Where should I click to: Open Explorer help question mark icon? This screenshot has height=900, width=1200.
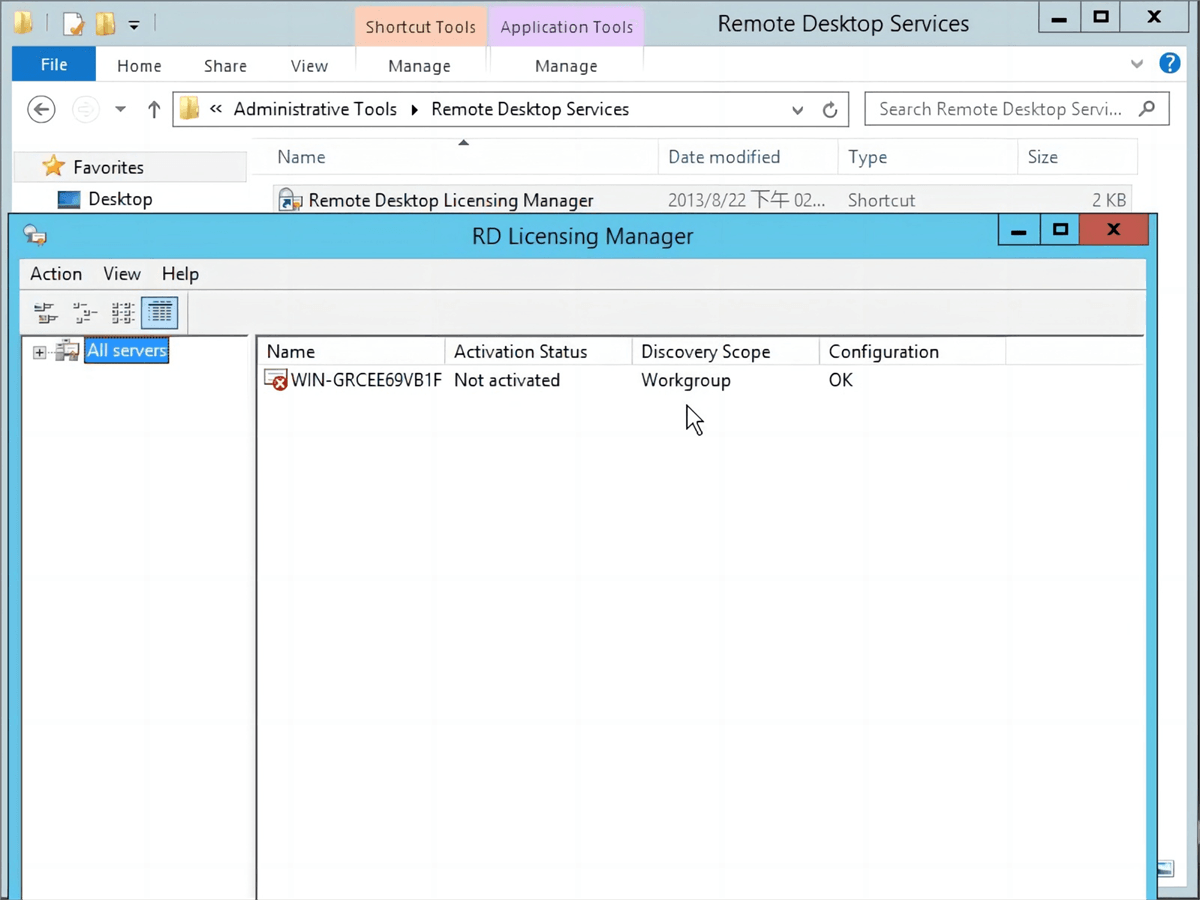[x=1169, y=64]
